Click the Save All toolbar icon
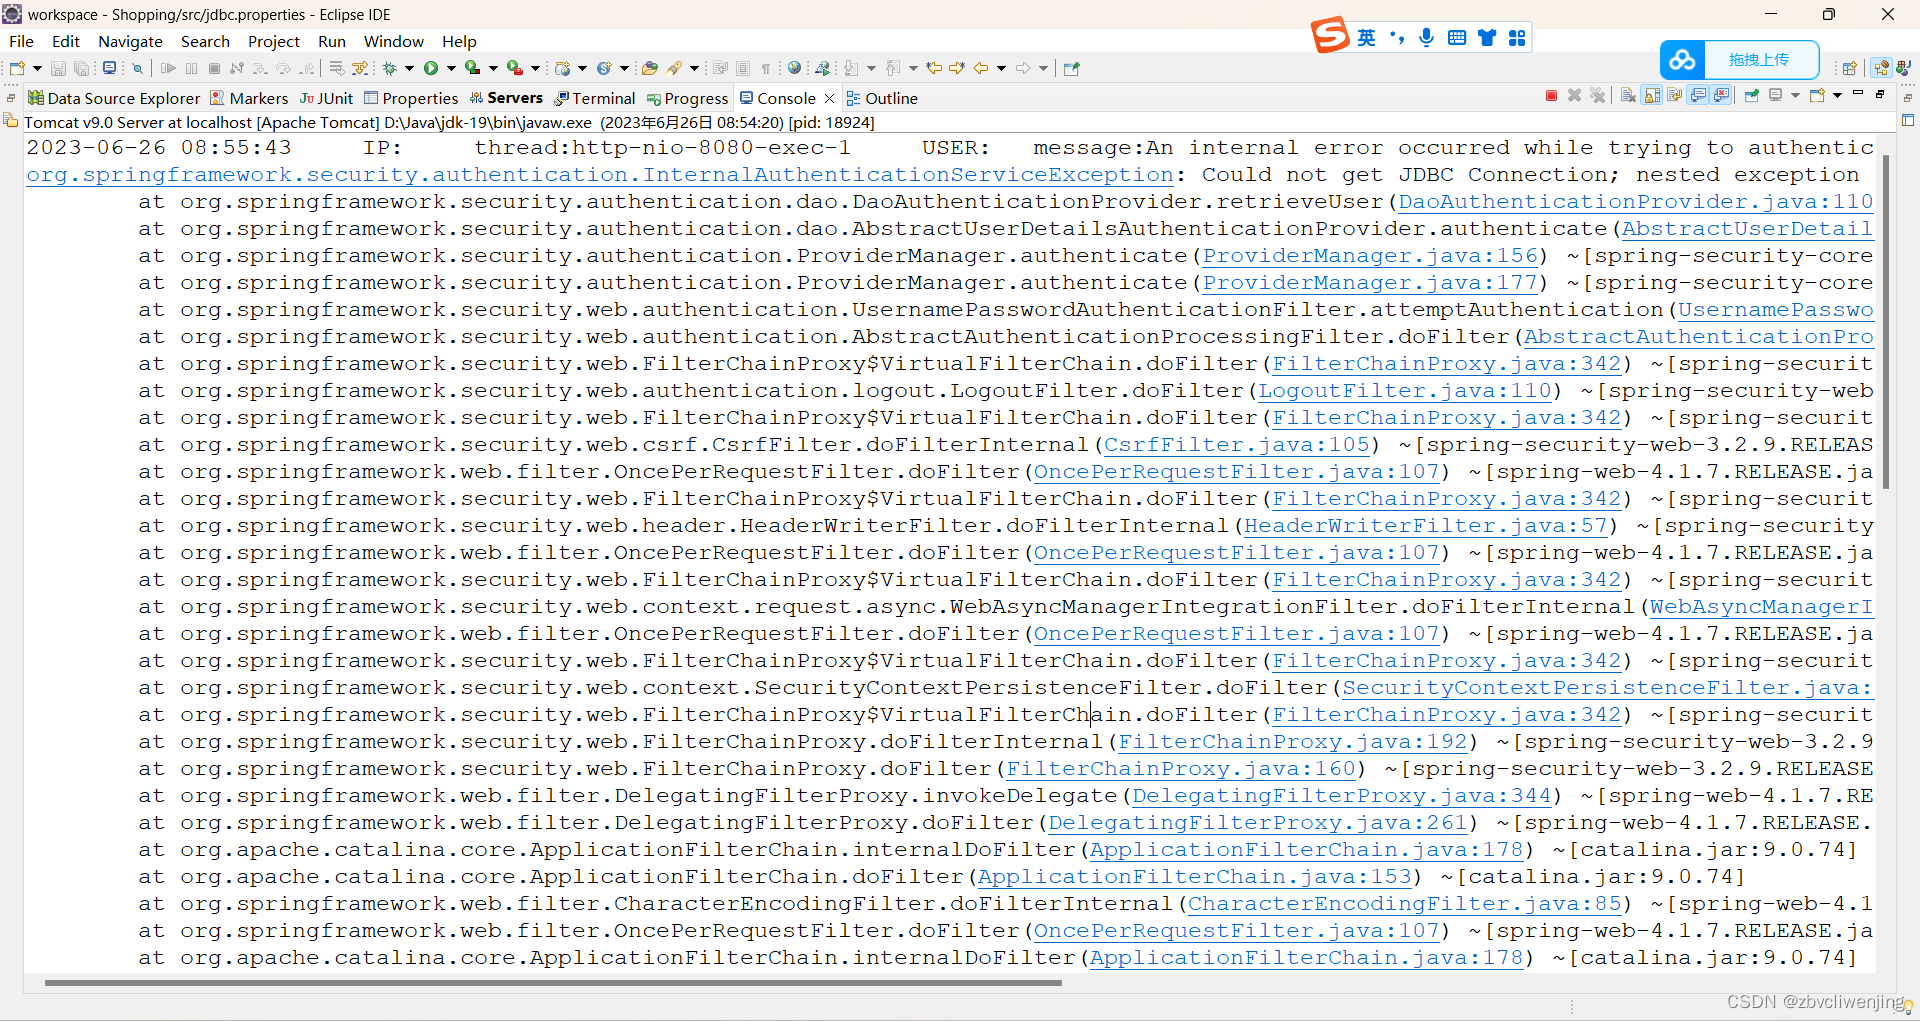This screenshot has width=1920, height=1021. point(82,68)
